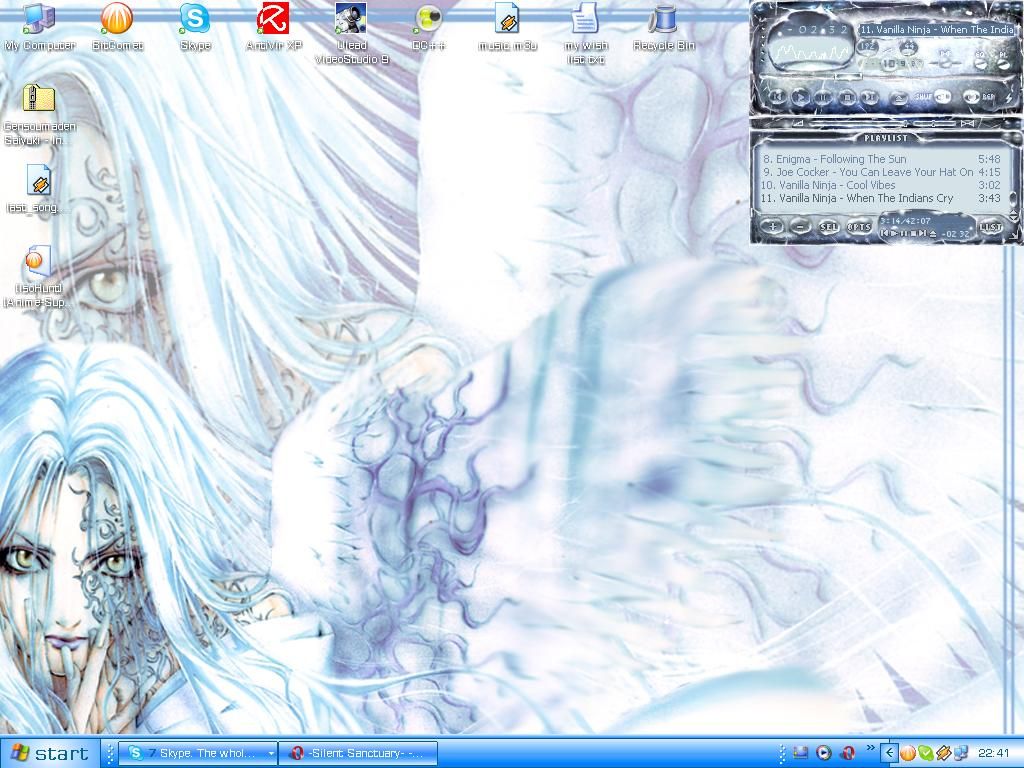Viewport: 1024px width, 768px height.
Task: Toggle repeat in Winamp
Action: click(x=979, y=97)
